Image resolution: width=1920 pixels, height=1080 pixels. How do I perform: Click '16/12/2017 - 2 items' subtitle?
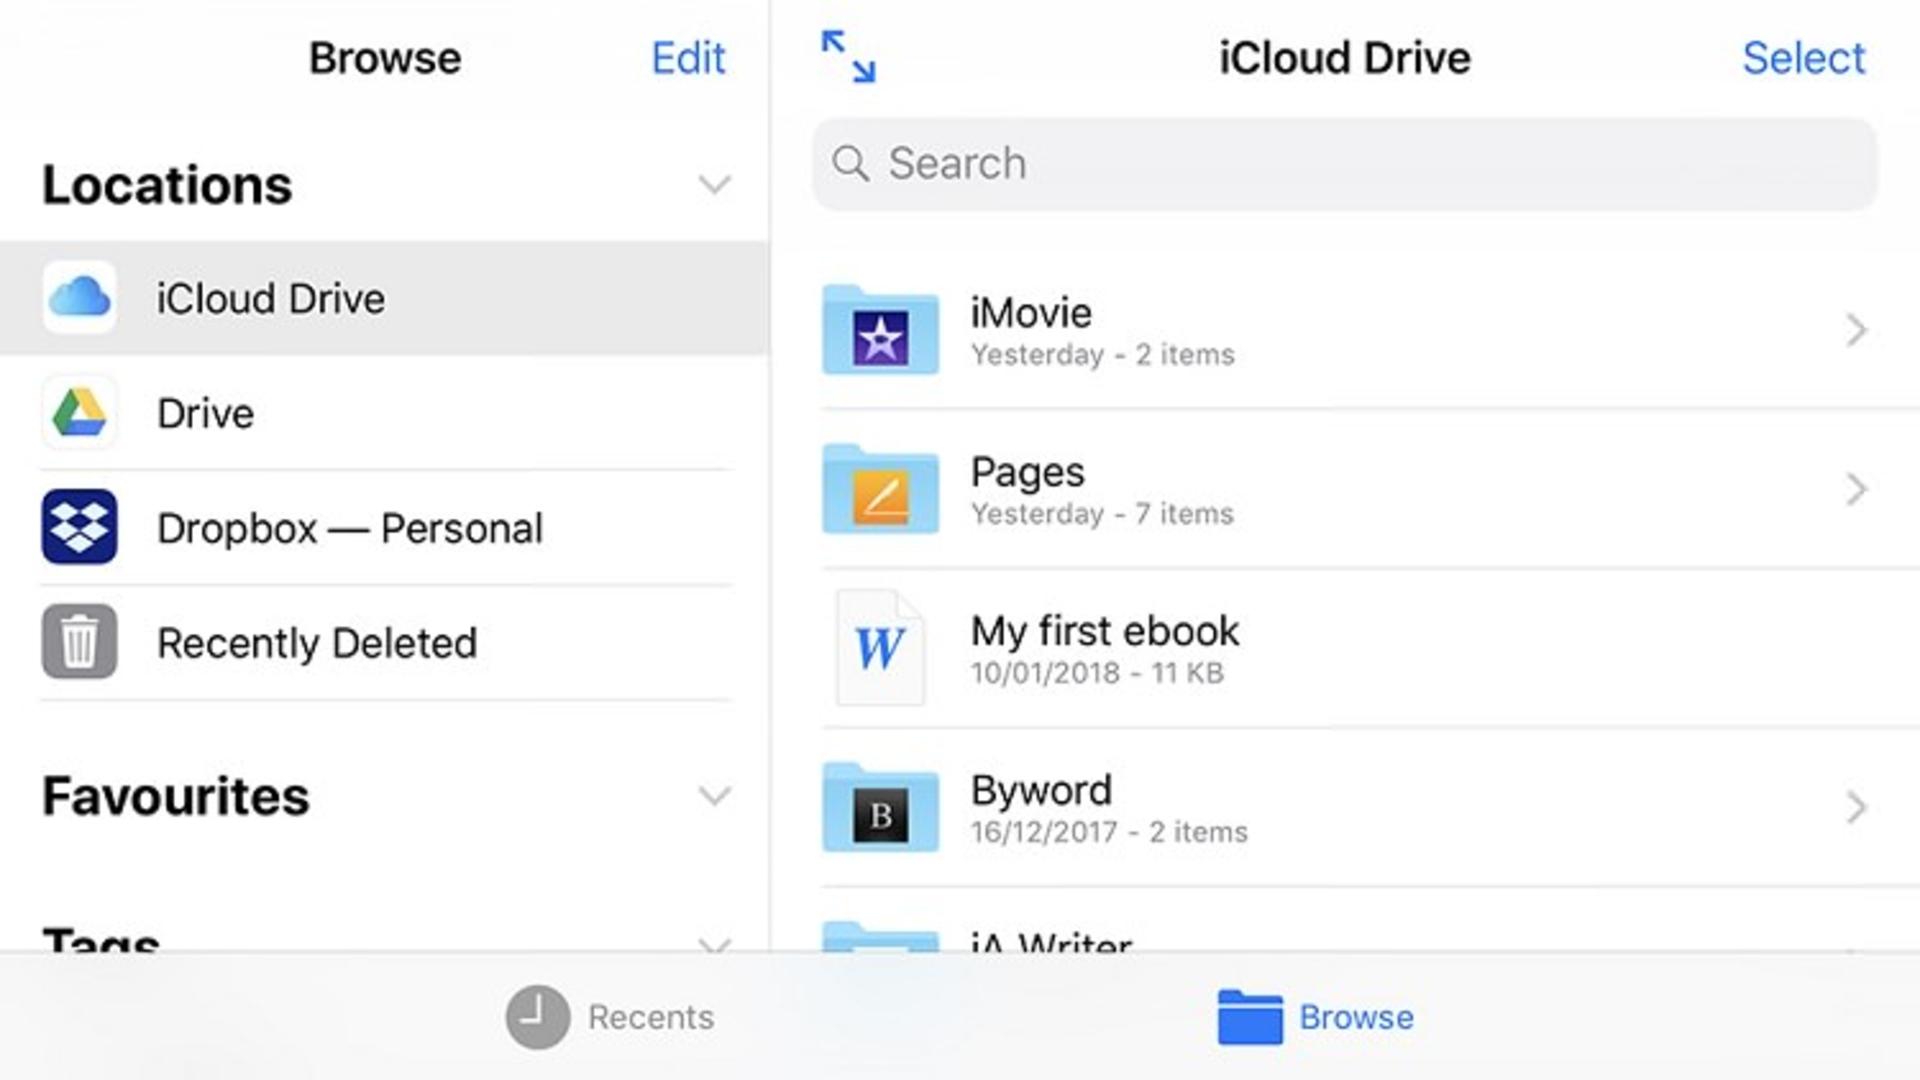point(1109,832)
